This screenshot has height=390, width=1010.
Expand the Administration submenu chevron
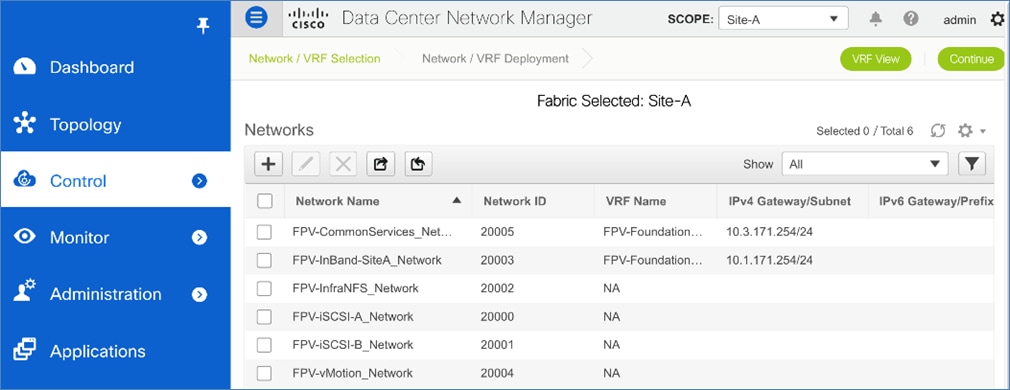pos(200,294)
